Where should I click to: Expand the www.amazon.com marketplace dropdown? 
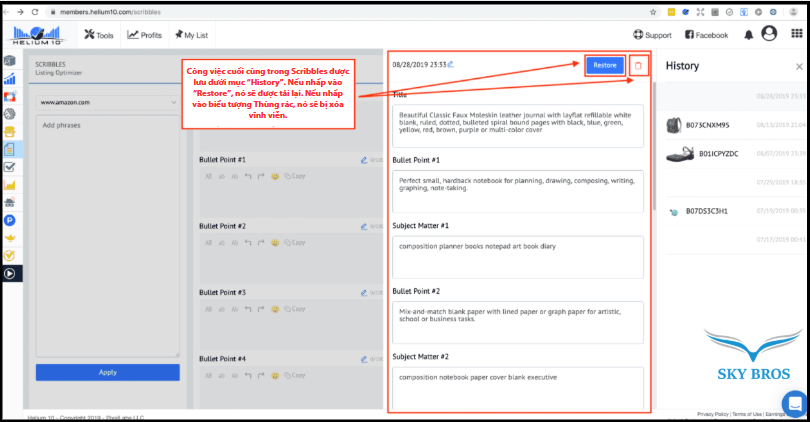(107, 102)
